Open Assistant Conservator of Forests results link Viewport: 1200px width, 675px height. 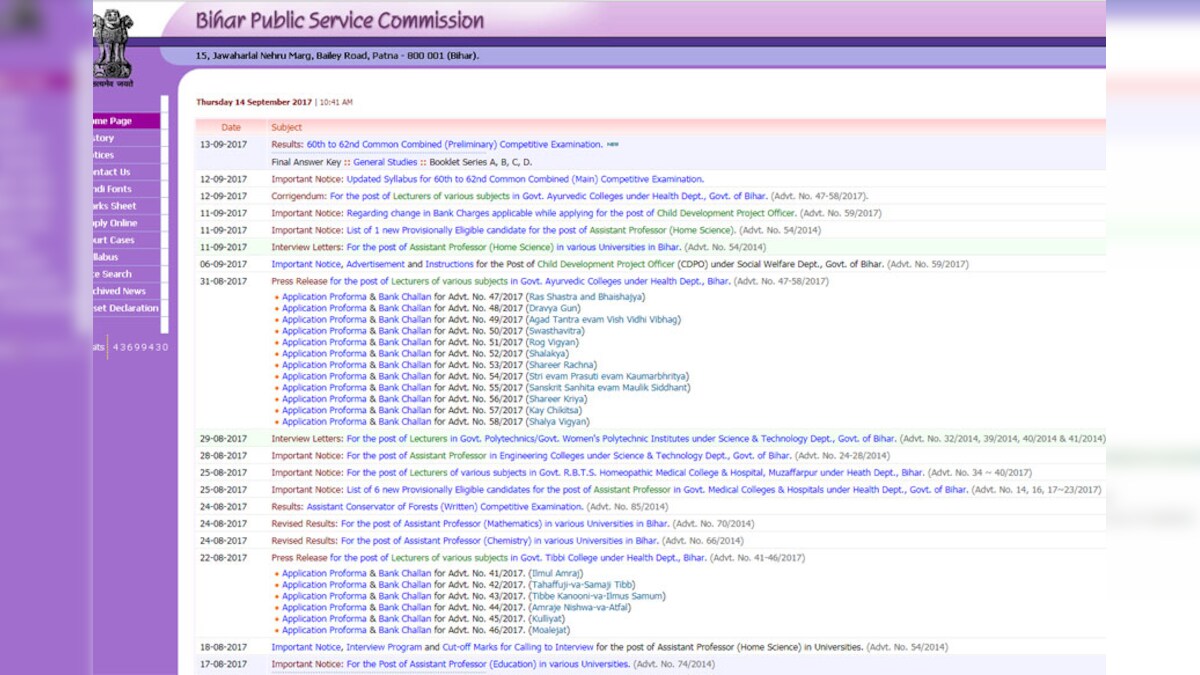coord(445,507)
